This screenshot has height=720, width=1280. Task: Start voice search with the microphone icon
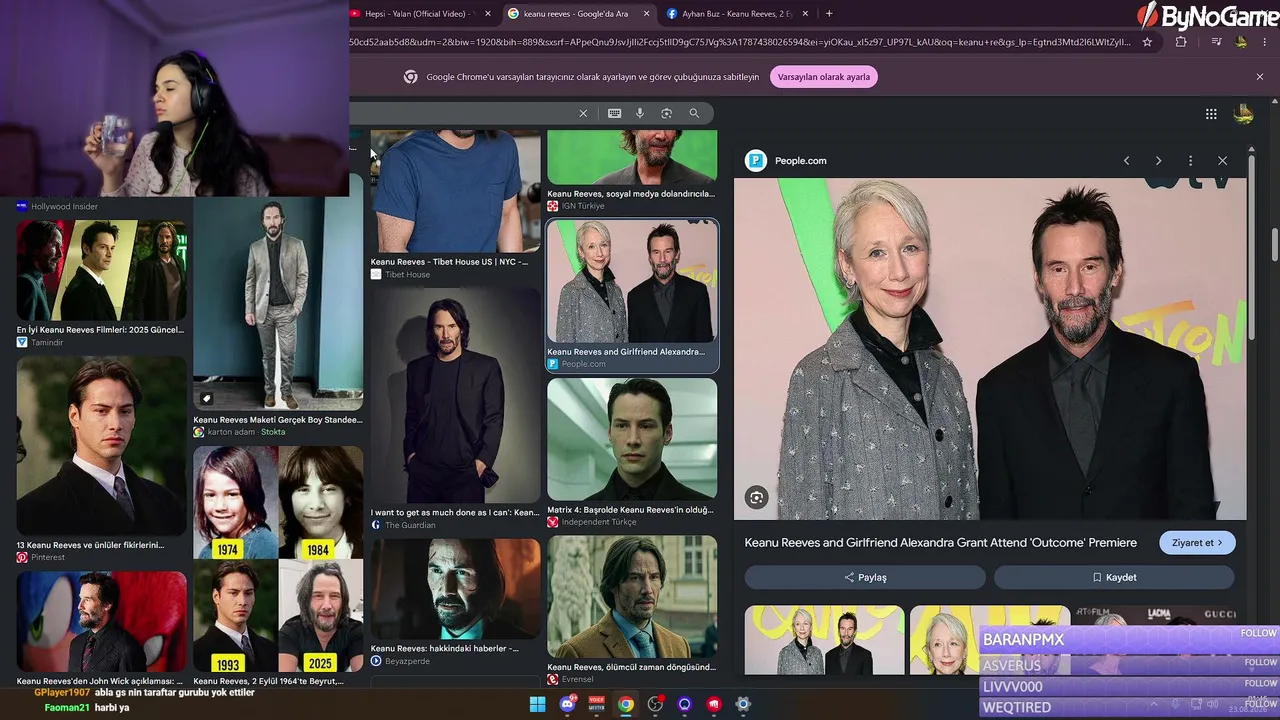point(640,113)
